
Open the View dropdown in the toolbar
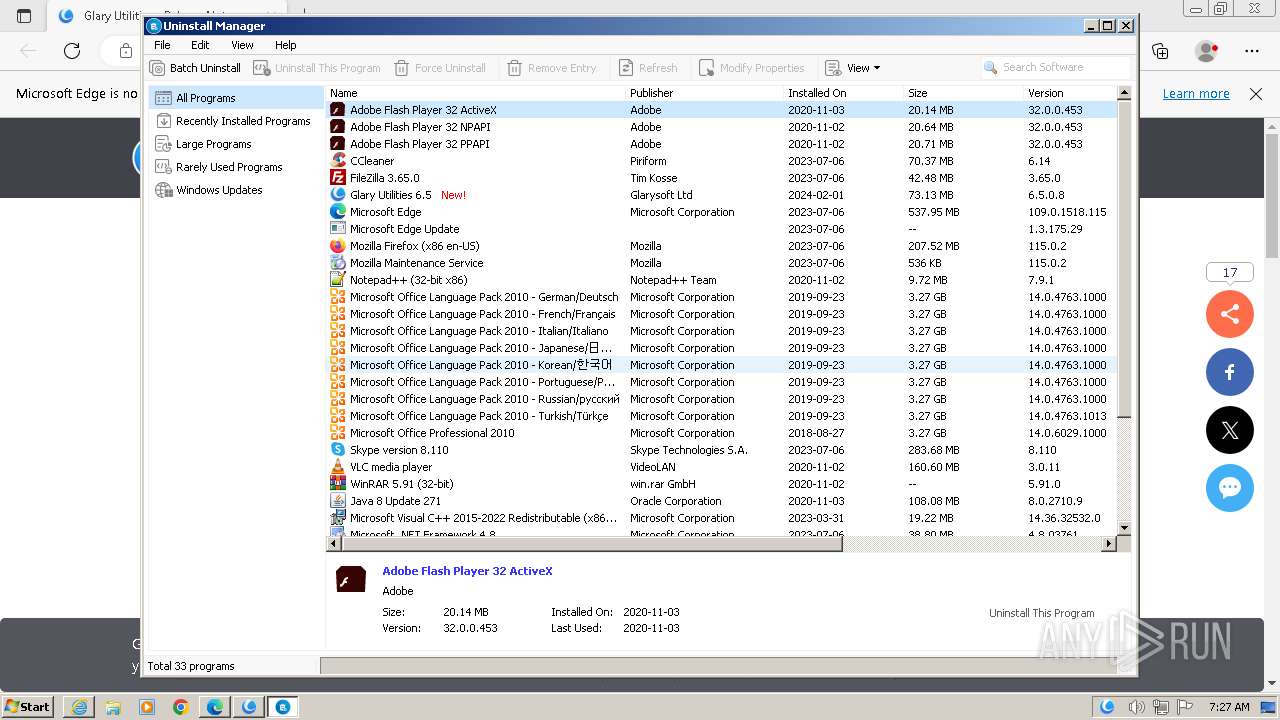(x=853, y=68)
